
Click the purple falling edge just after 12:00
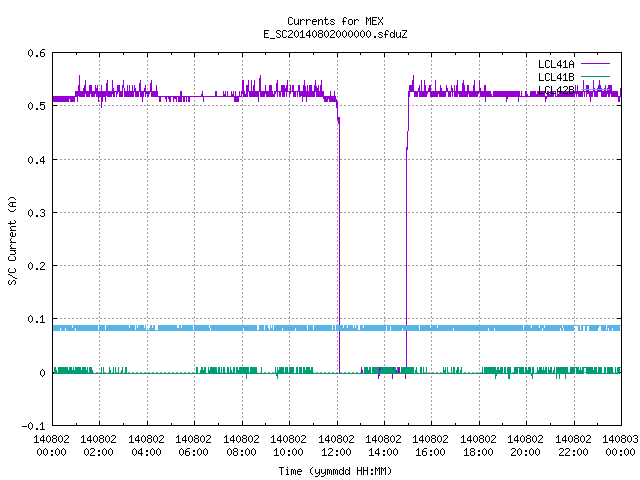tap(339, 245)
